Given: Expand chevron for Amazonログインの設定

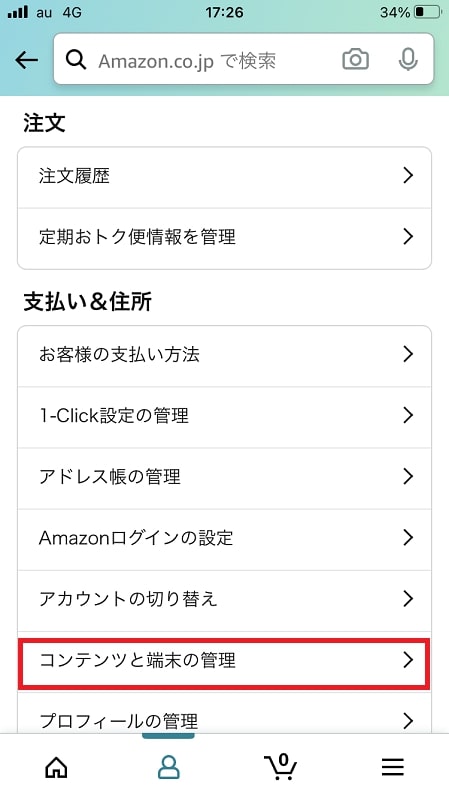Looking at the screenshot, I should [408, 537].
